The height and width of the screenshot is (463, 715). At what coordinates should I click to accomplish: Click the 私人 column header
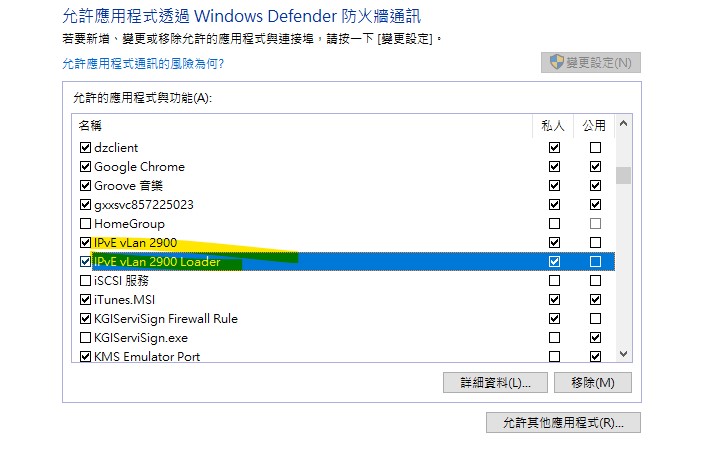553,125
